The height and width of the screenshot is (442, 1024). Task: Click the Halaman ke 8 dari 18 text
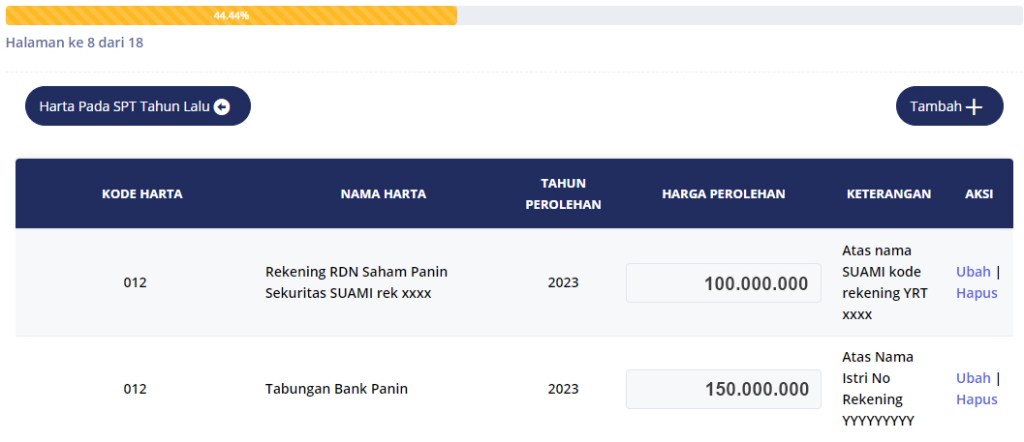click(x=75, y=43)
